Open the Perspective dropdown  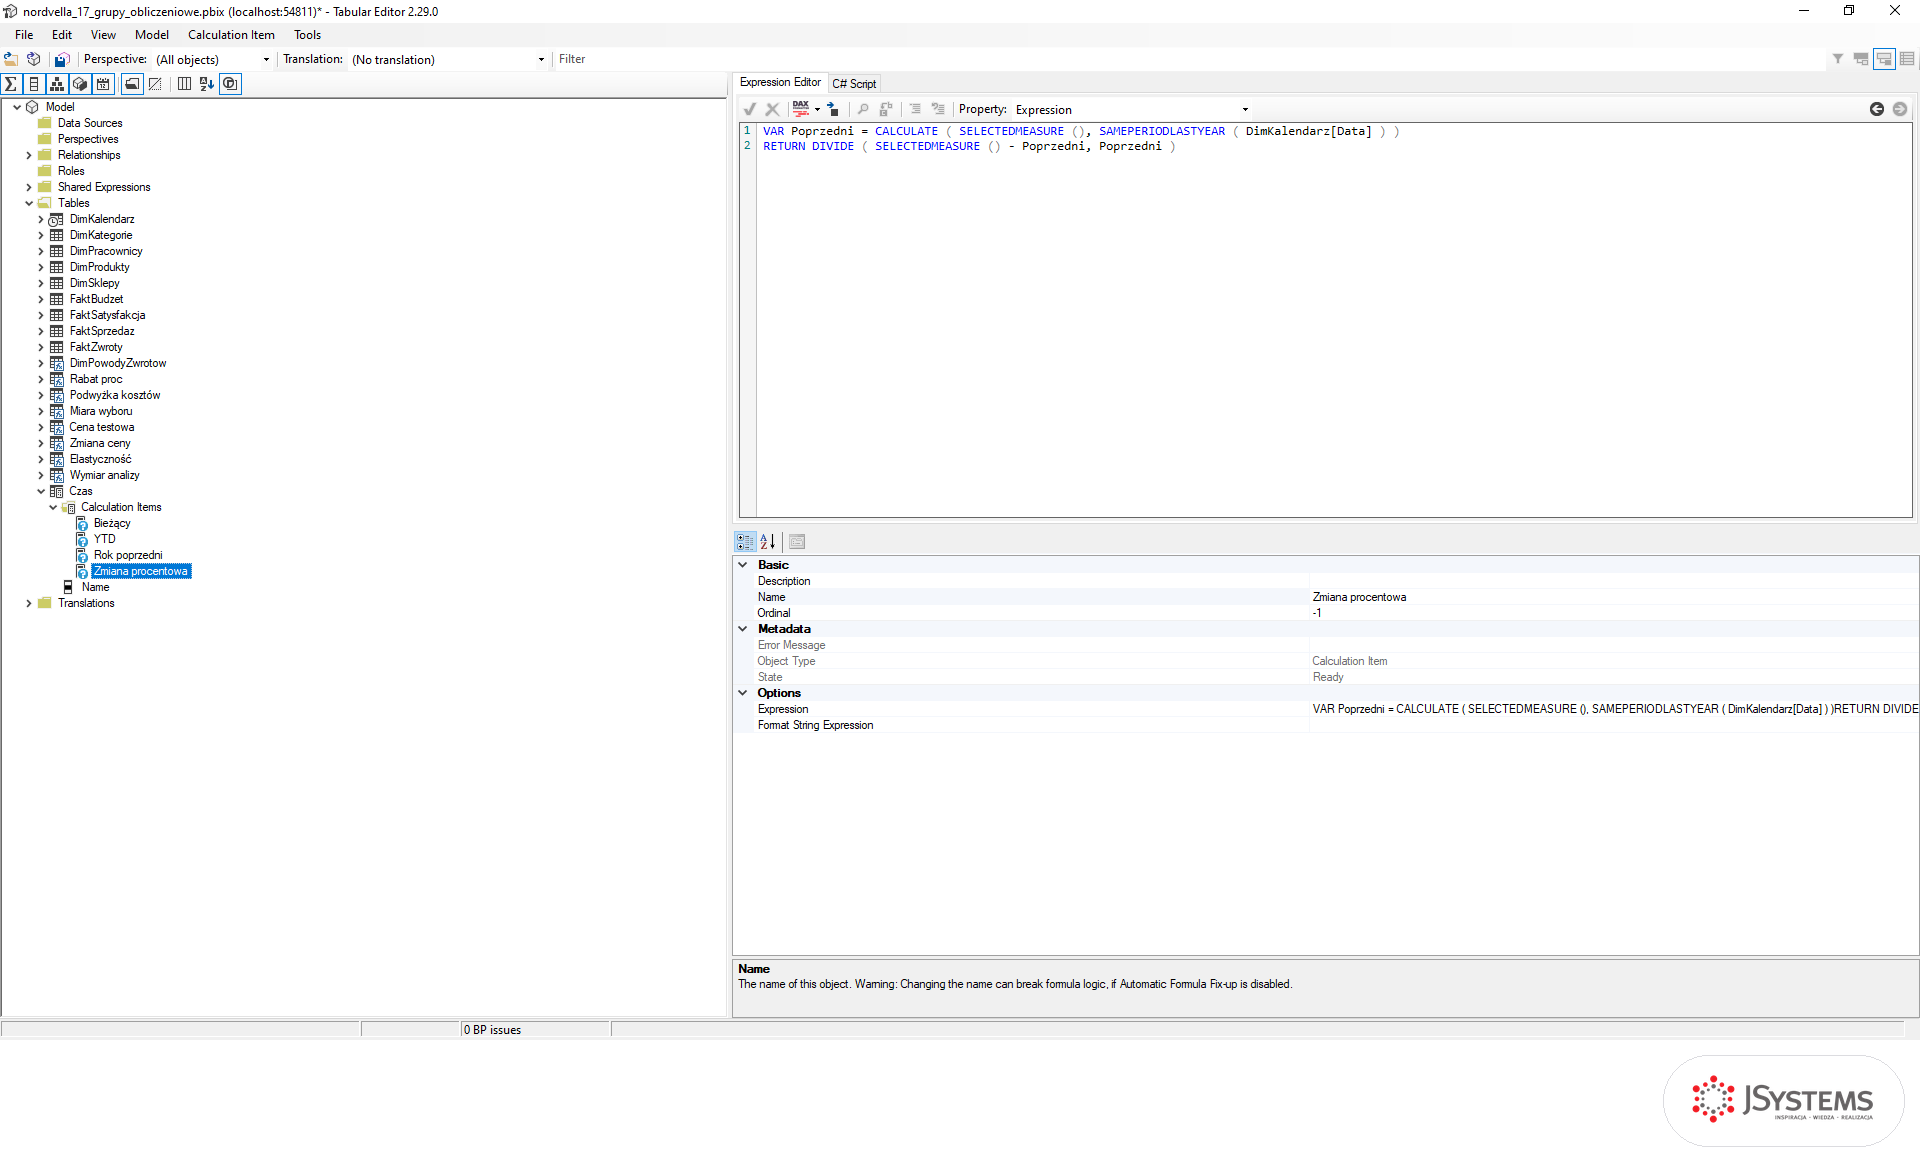click(x=265, y=60)
